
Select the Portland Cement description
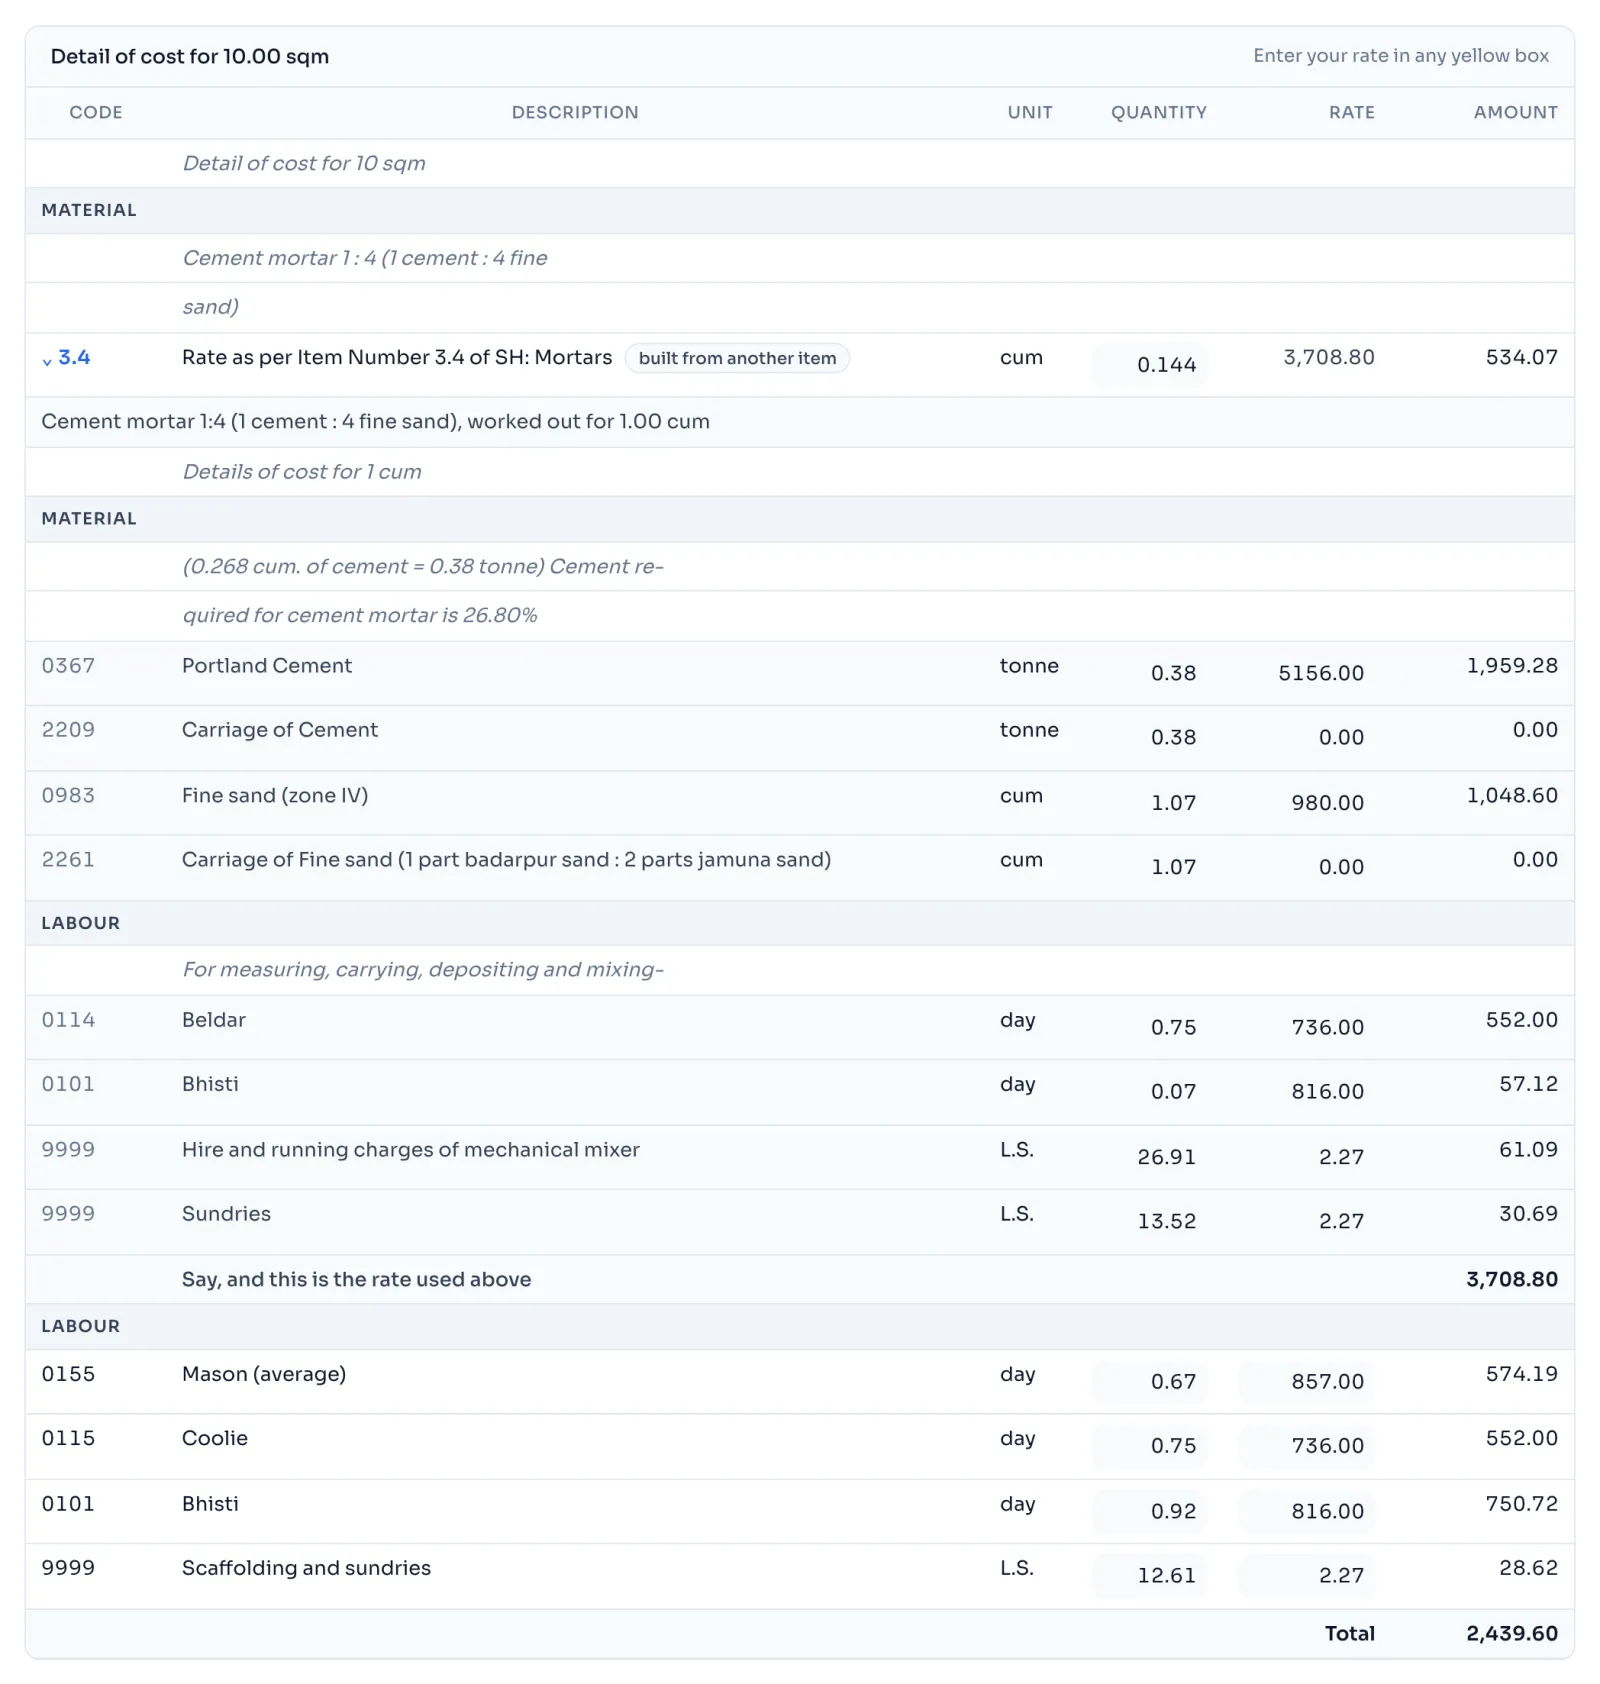coord(267,666)
